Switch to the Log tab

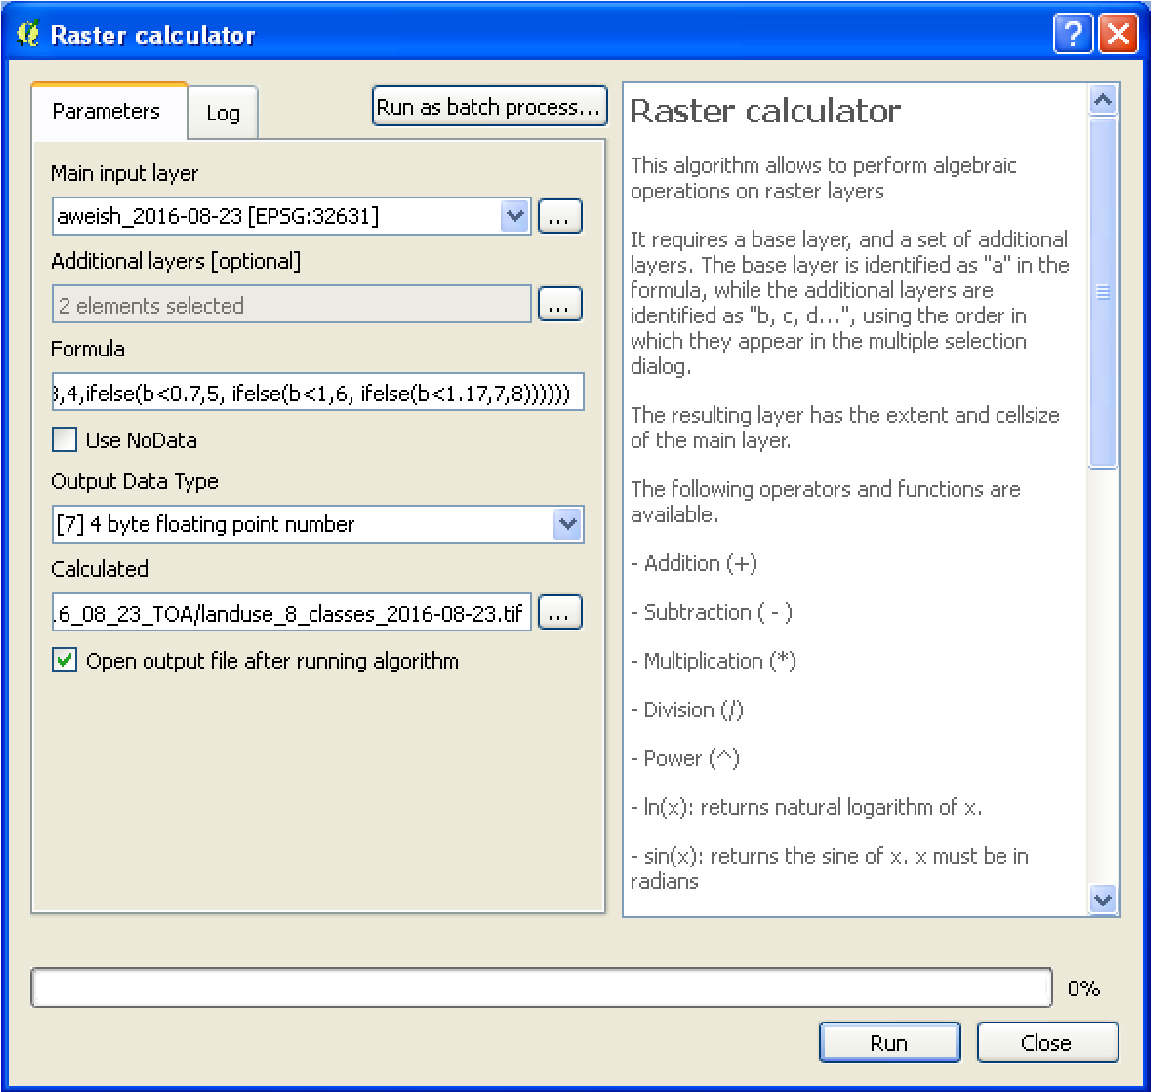(x=223, y=113)
